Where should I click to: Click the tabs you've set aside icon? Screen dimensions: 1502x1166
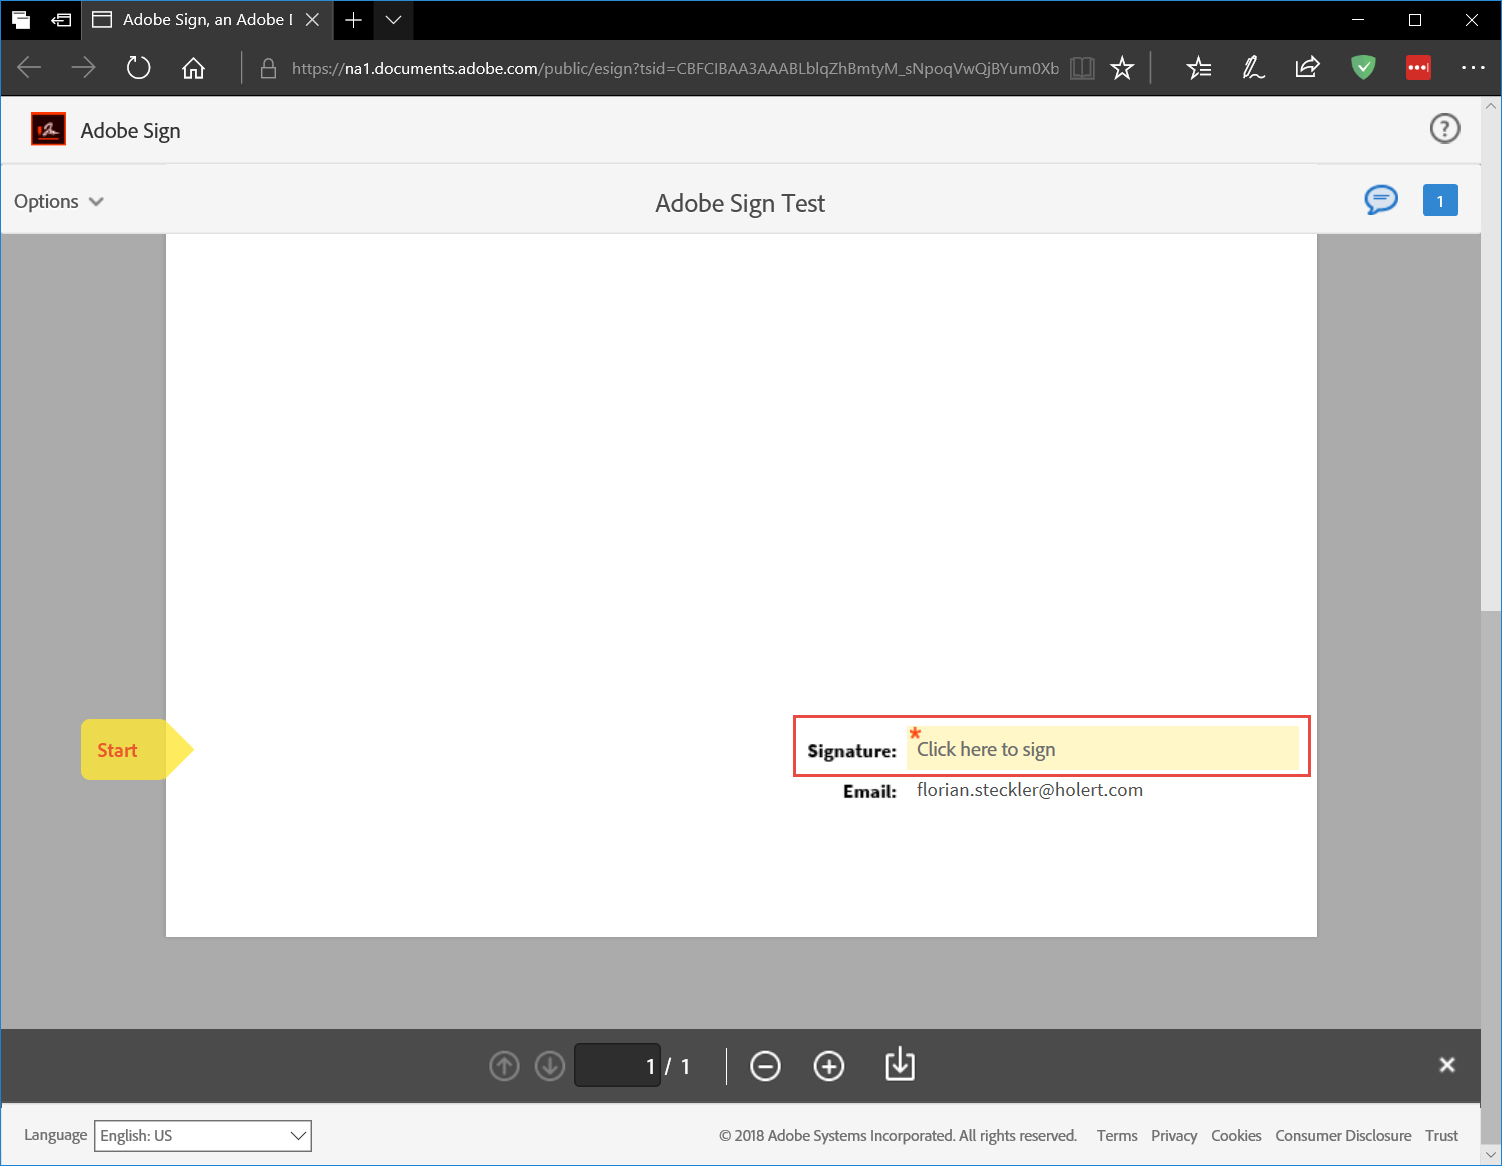pyautogui.click(x=20, y=20)
